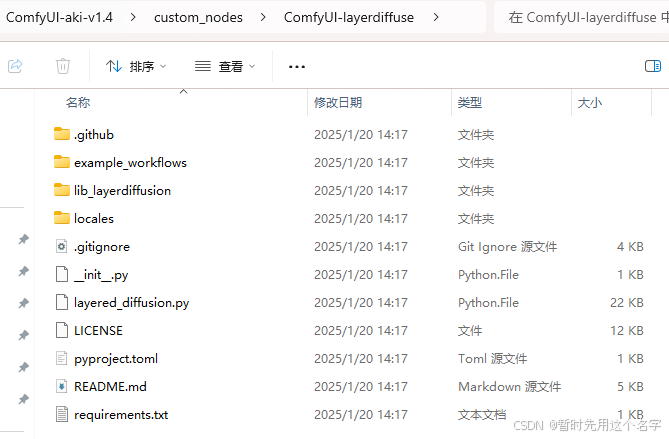Click the locales folder name
Screen dimensions: 669x439
[x=94, y=219]
